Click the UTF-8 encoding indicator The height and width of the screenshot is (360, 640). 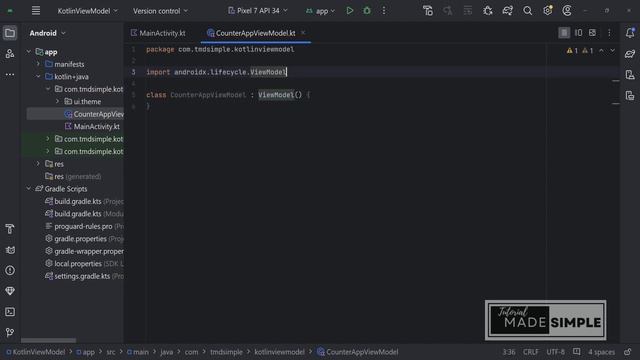[x=556, y=352]
